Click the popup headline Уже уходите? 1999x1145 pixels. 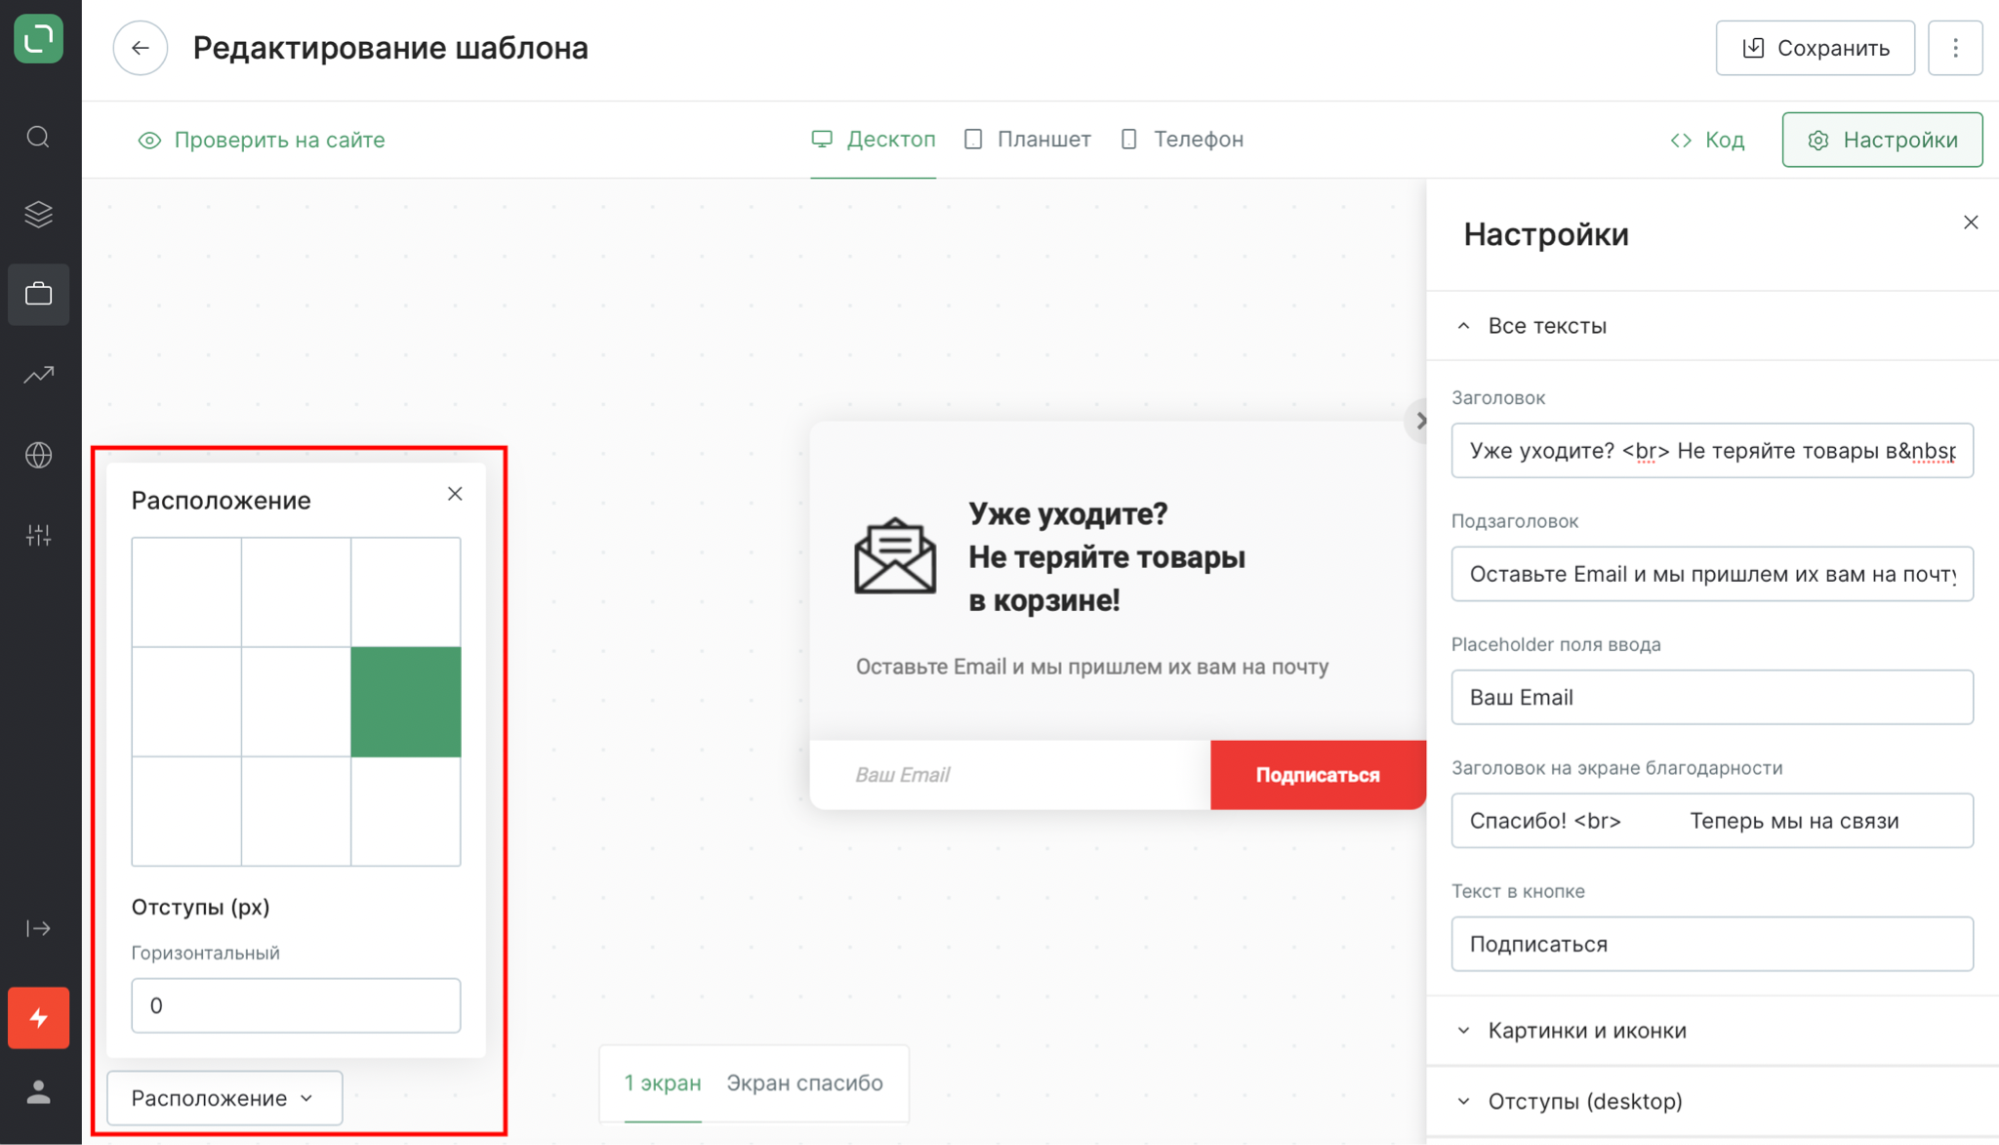click(x=1068, y=514)
